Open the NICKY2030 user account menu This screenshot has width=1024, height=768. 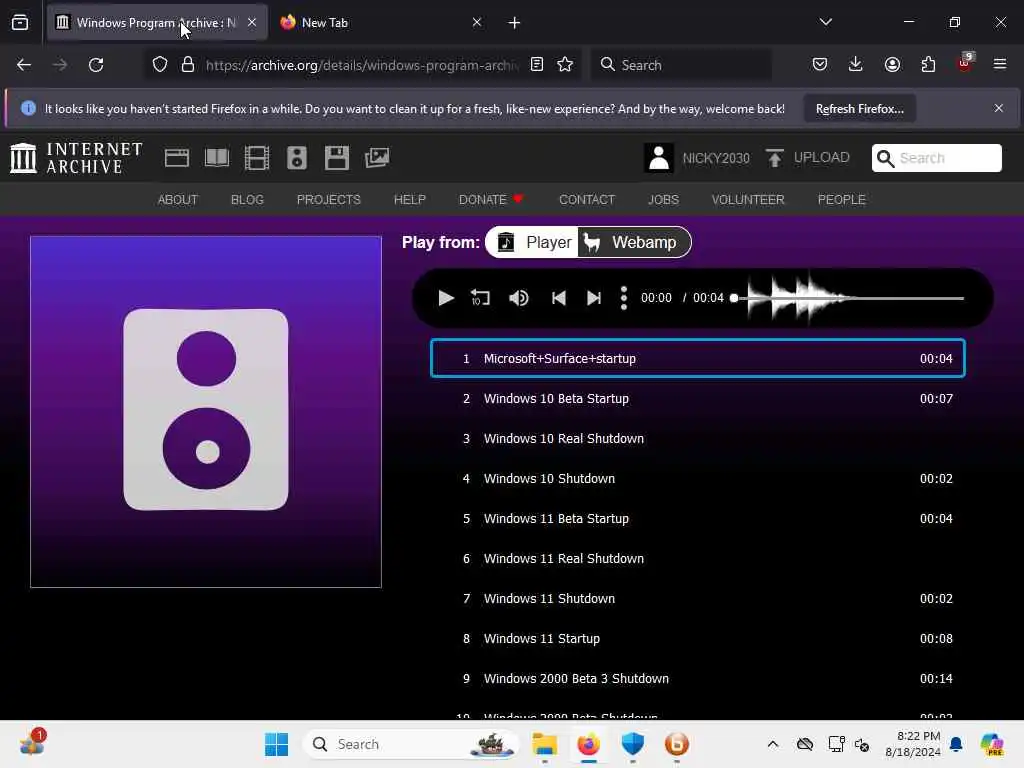click(697, 158)
